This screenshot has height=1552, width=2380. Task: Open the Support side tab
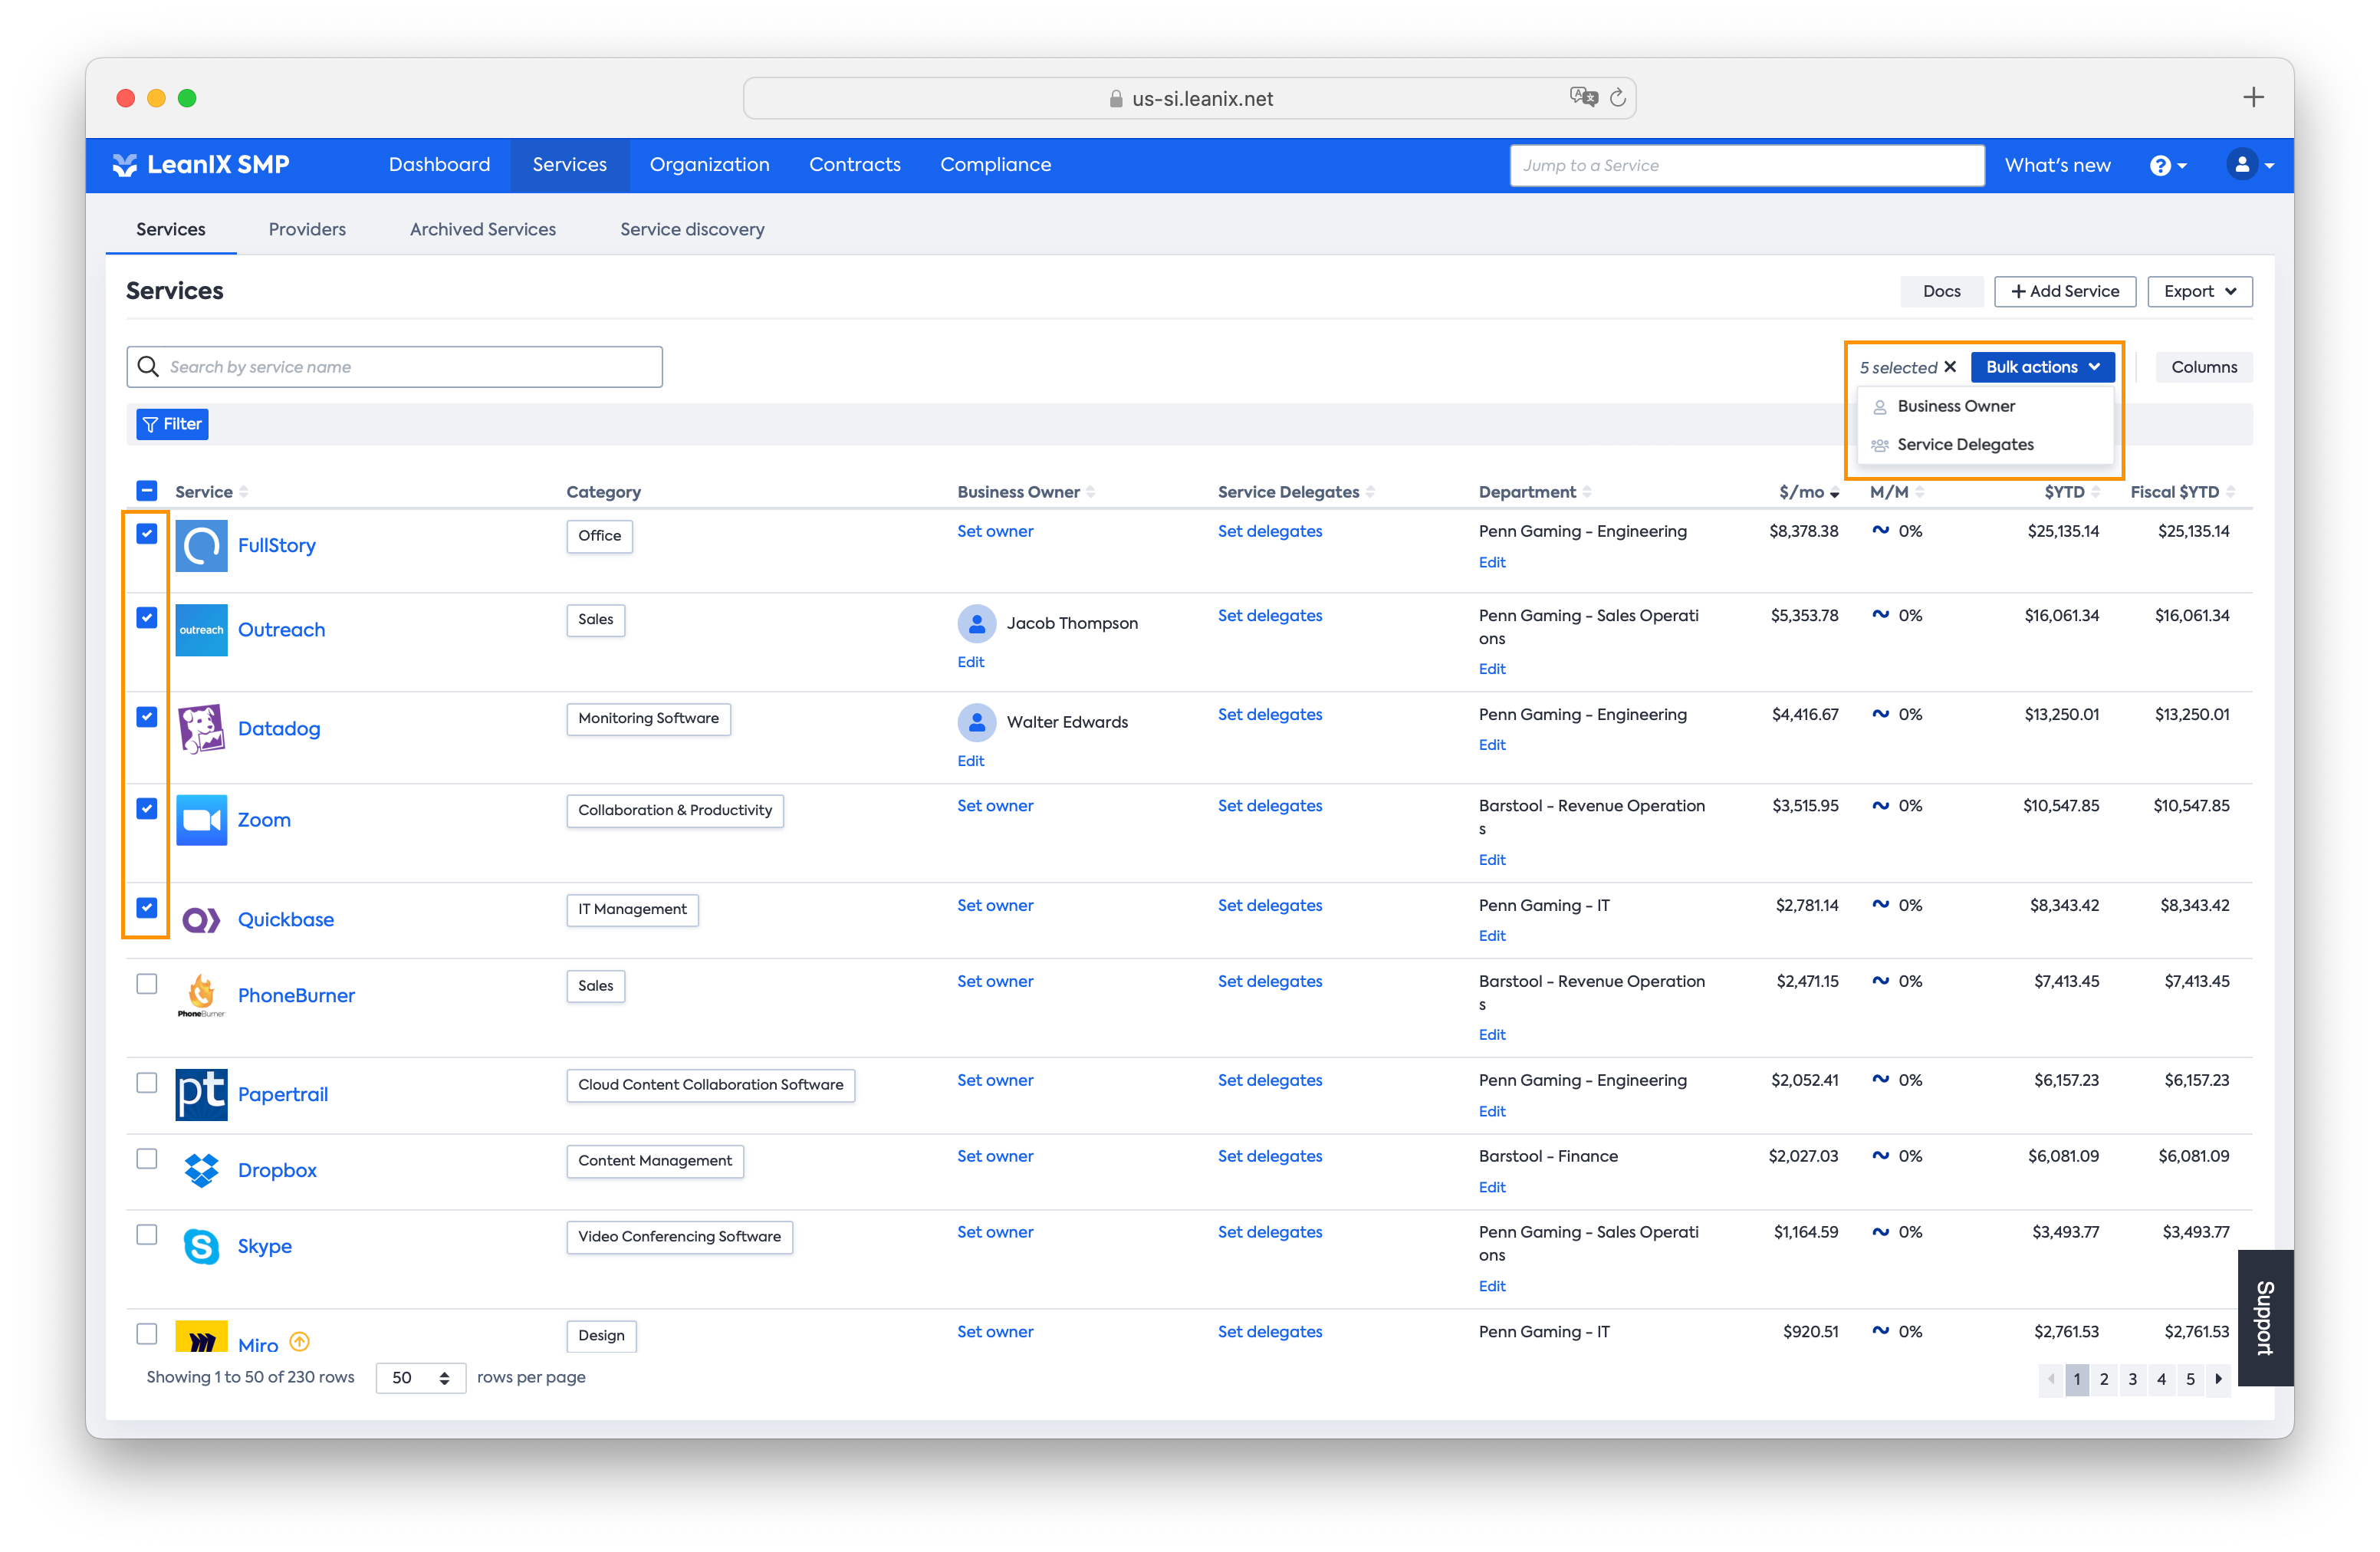click(x=2265, y=1318)
